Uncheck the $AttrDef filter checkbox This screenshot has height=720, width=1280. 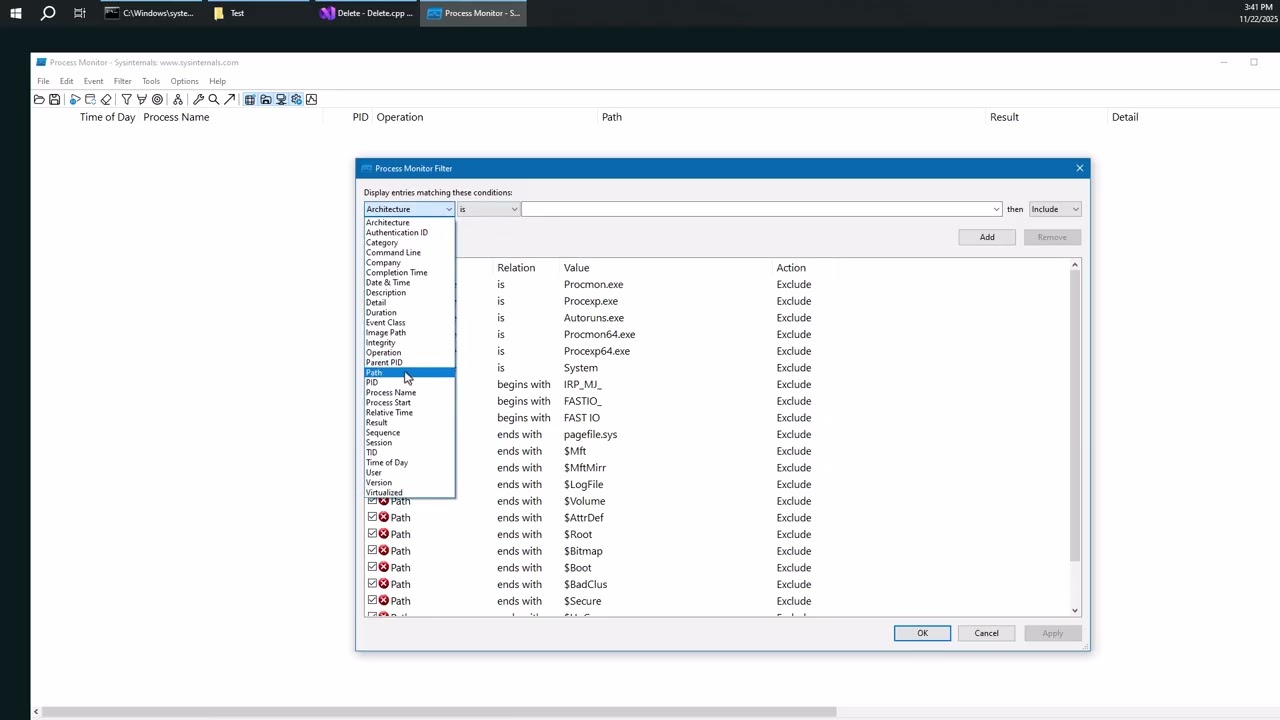[x=372, y=517]
